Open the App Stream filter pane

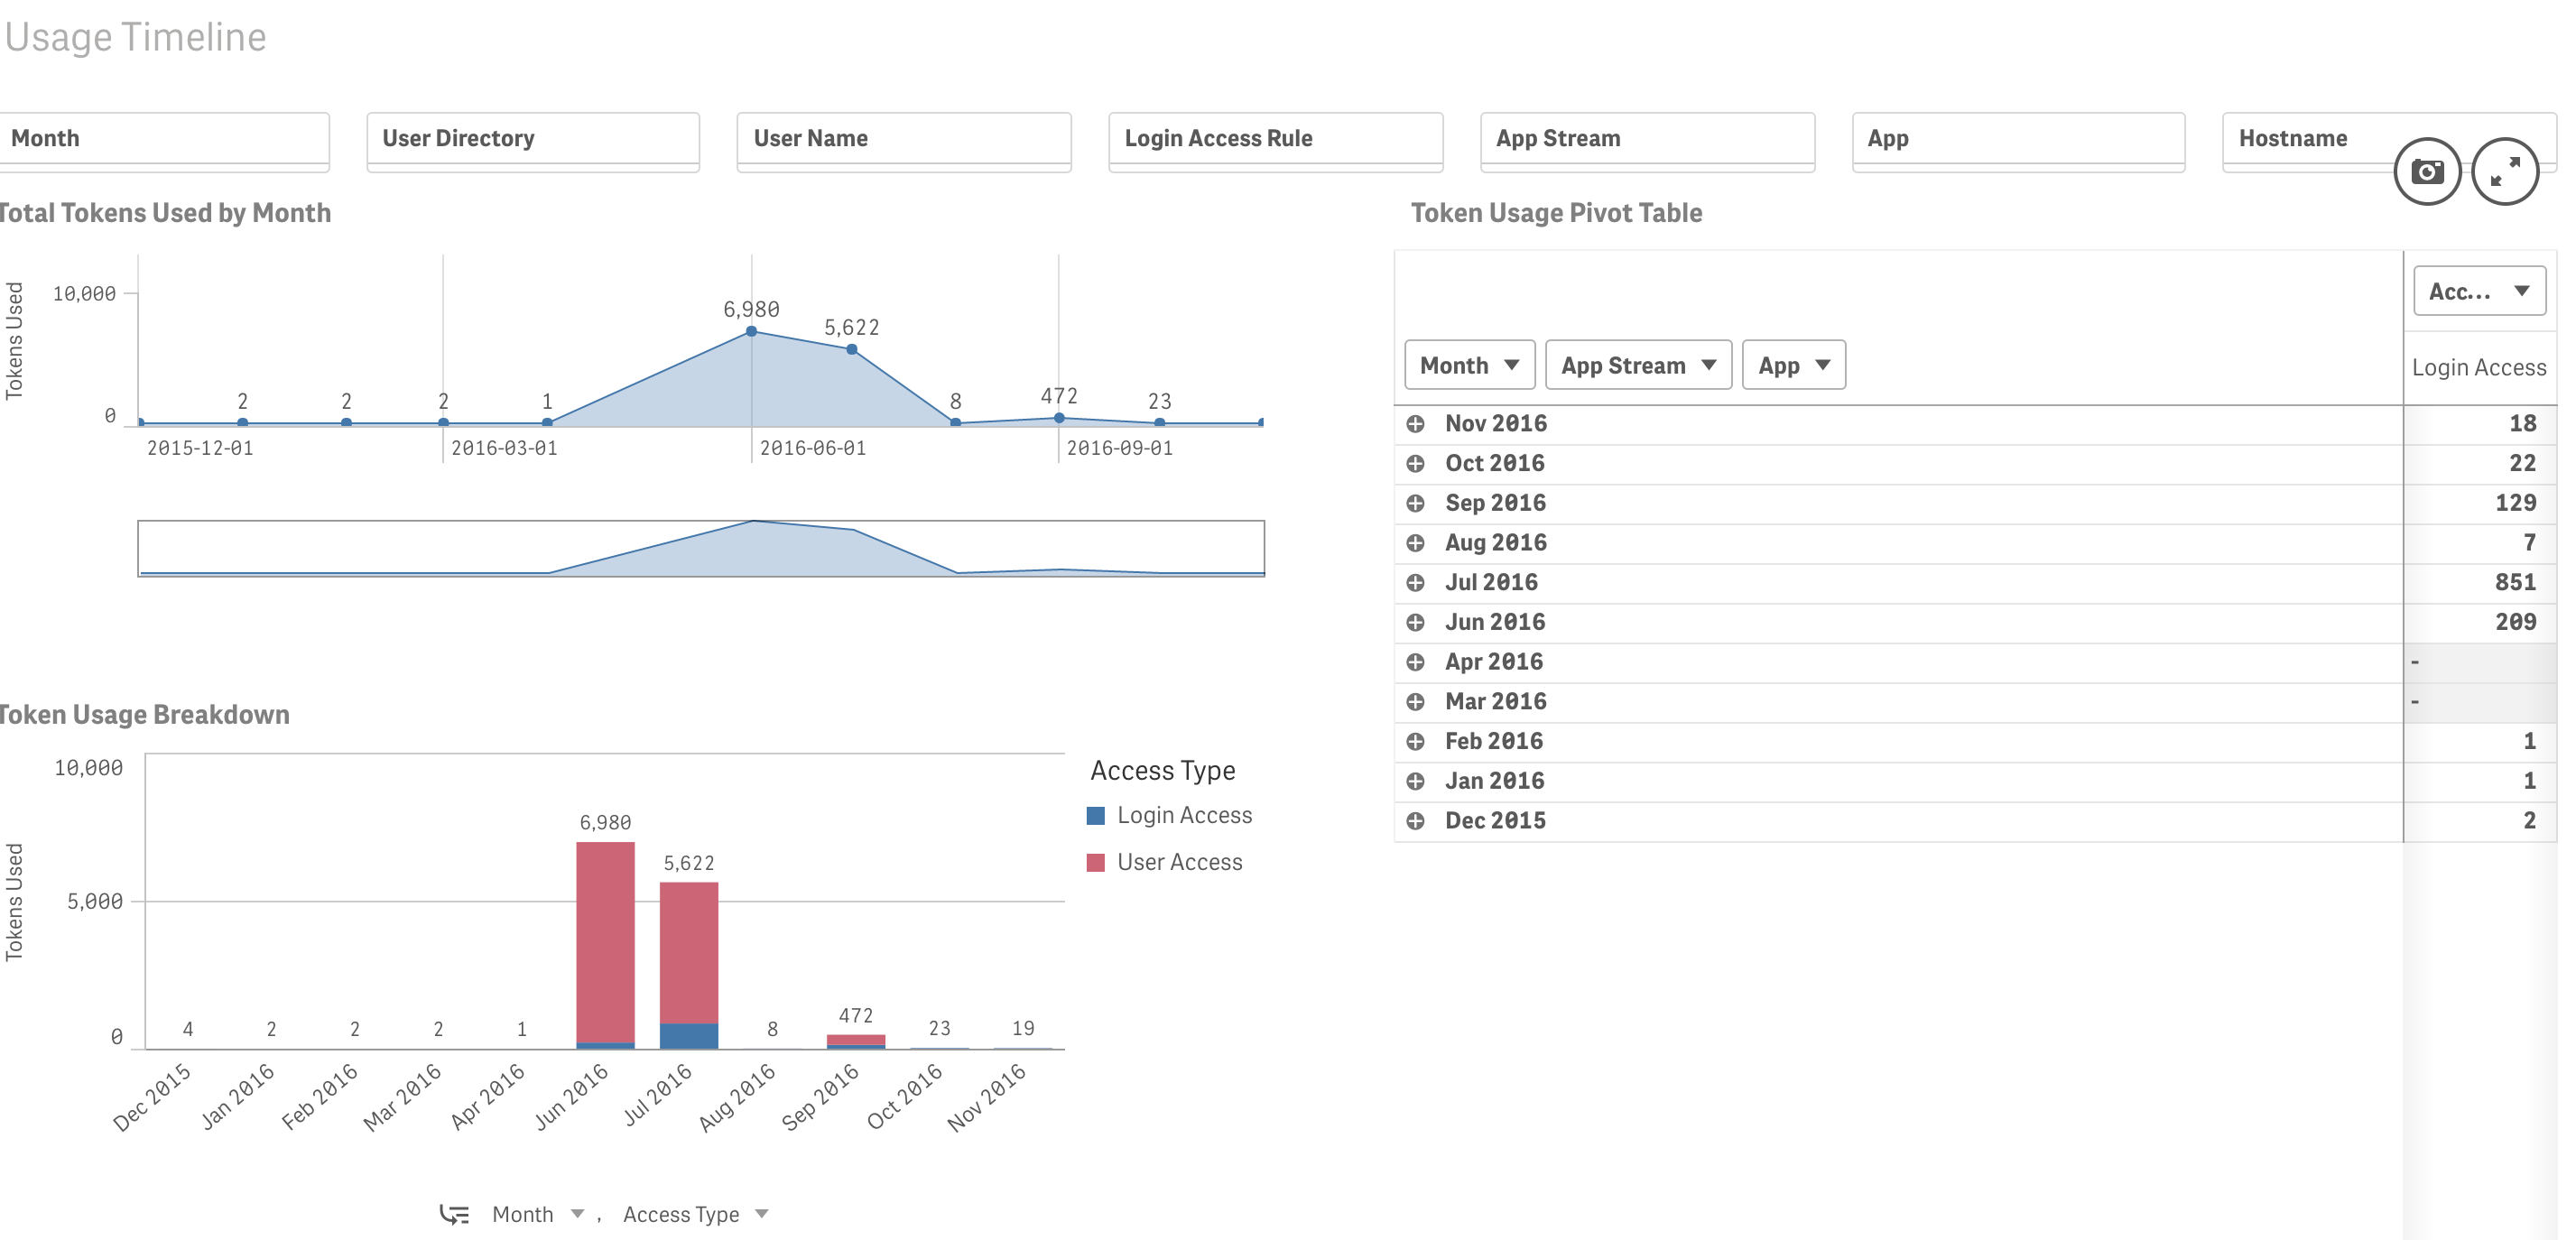click(1647, 140)
